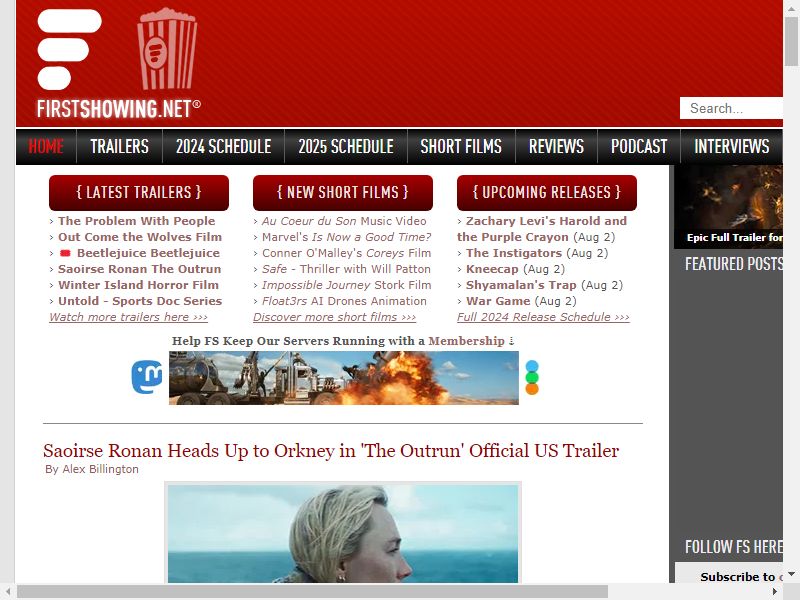Click the New Short Films header button
The width and height of the screenshot is (800, 600).
click(343, 192)
